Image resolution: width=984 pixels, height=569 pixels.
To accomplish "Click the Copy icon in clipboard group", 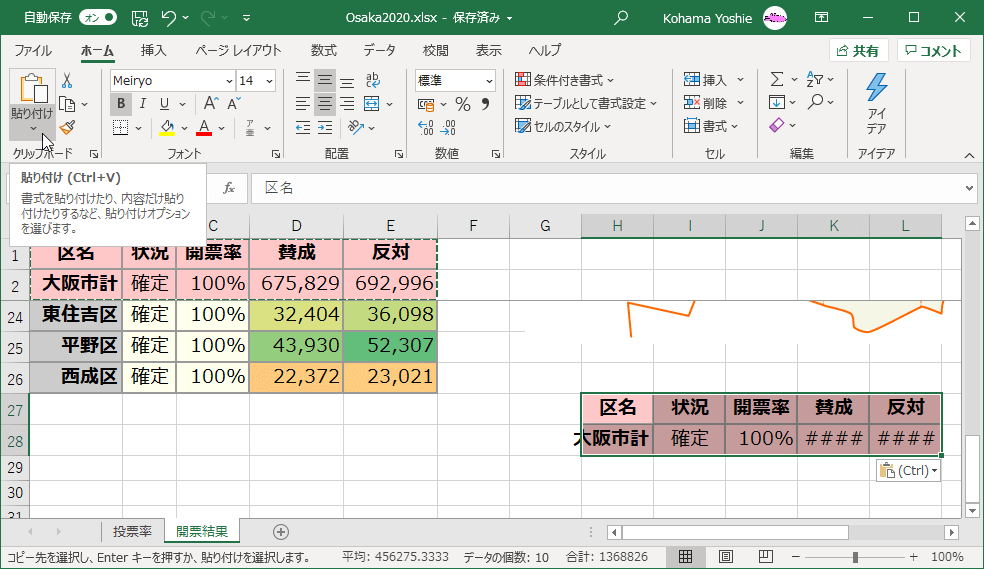I will coord(67,104).
